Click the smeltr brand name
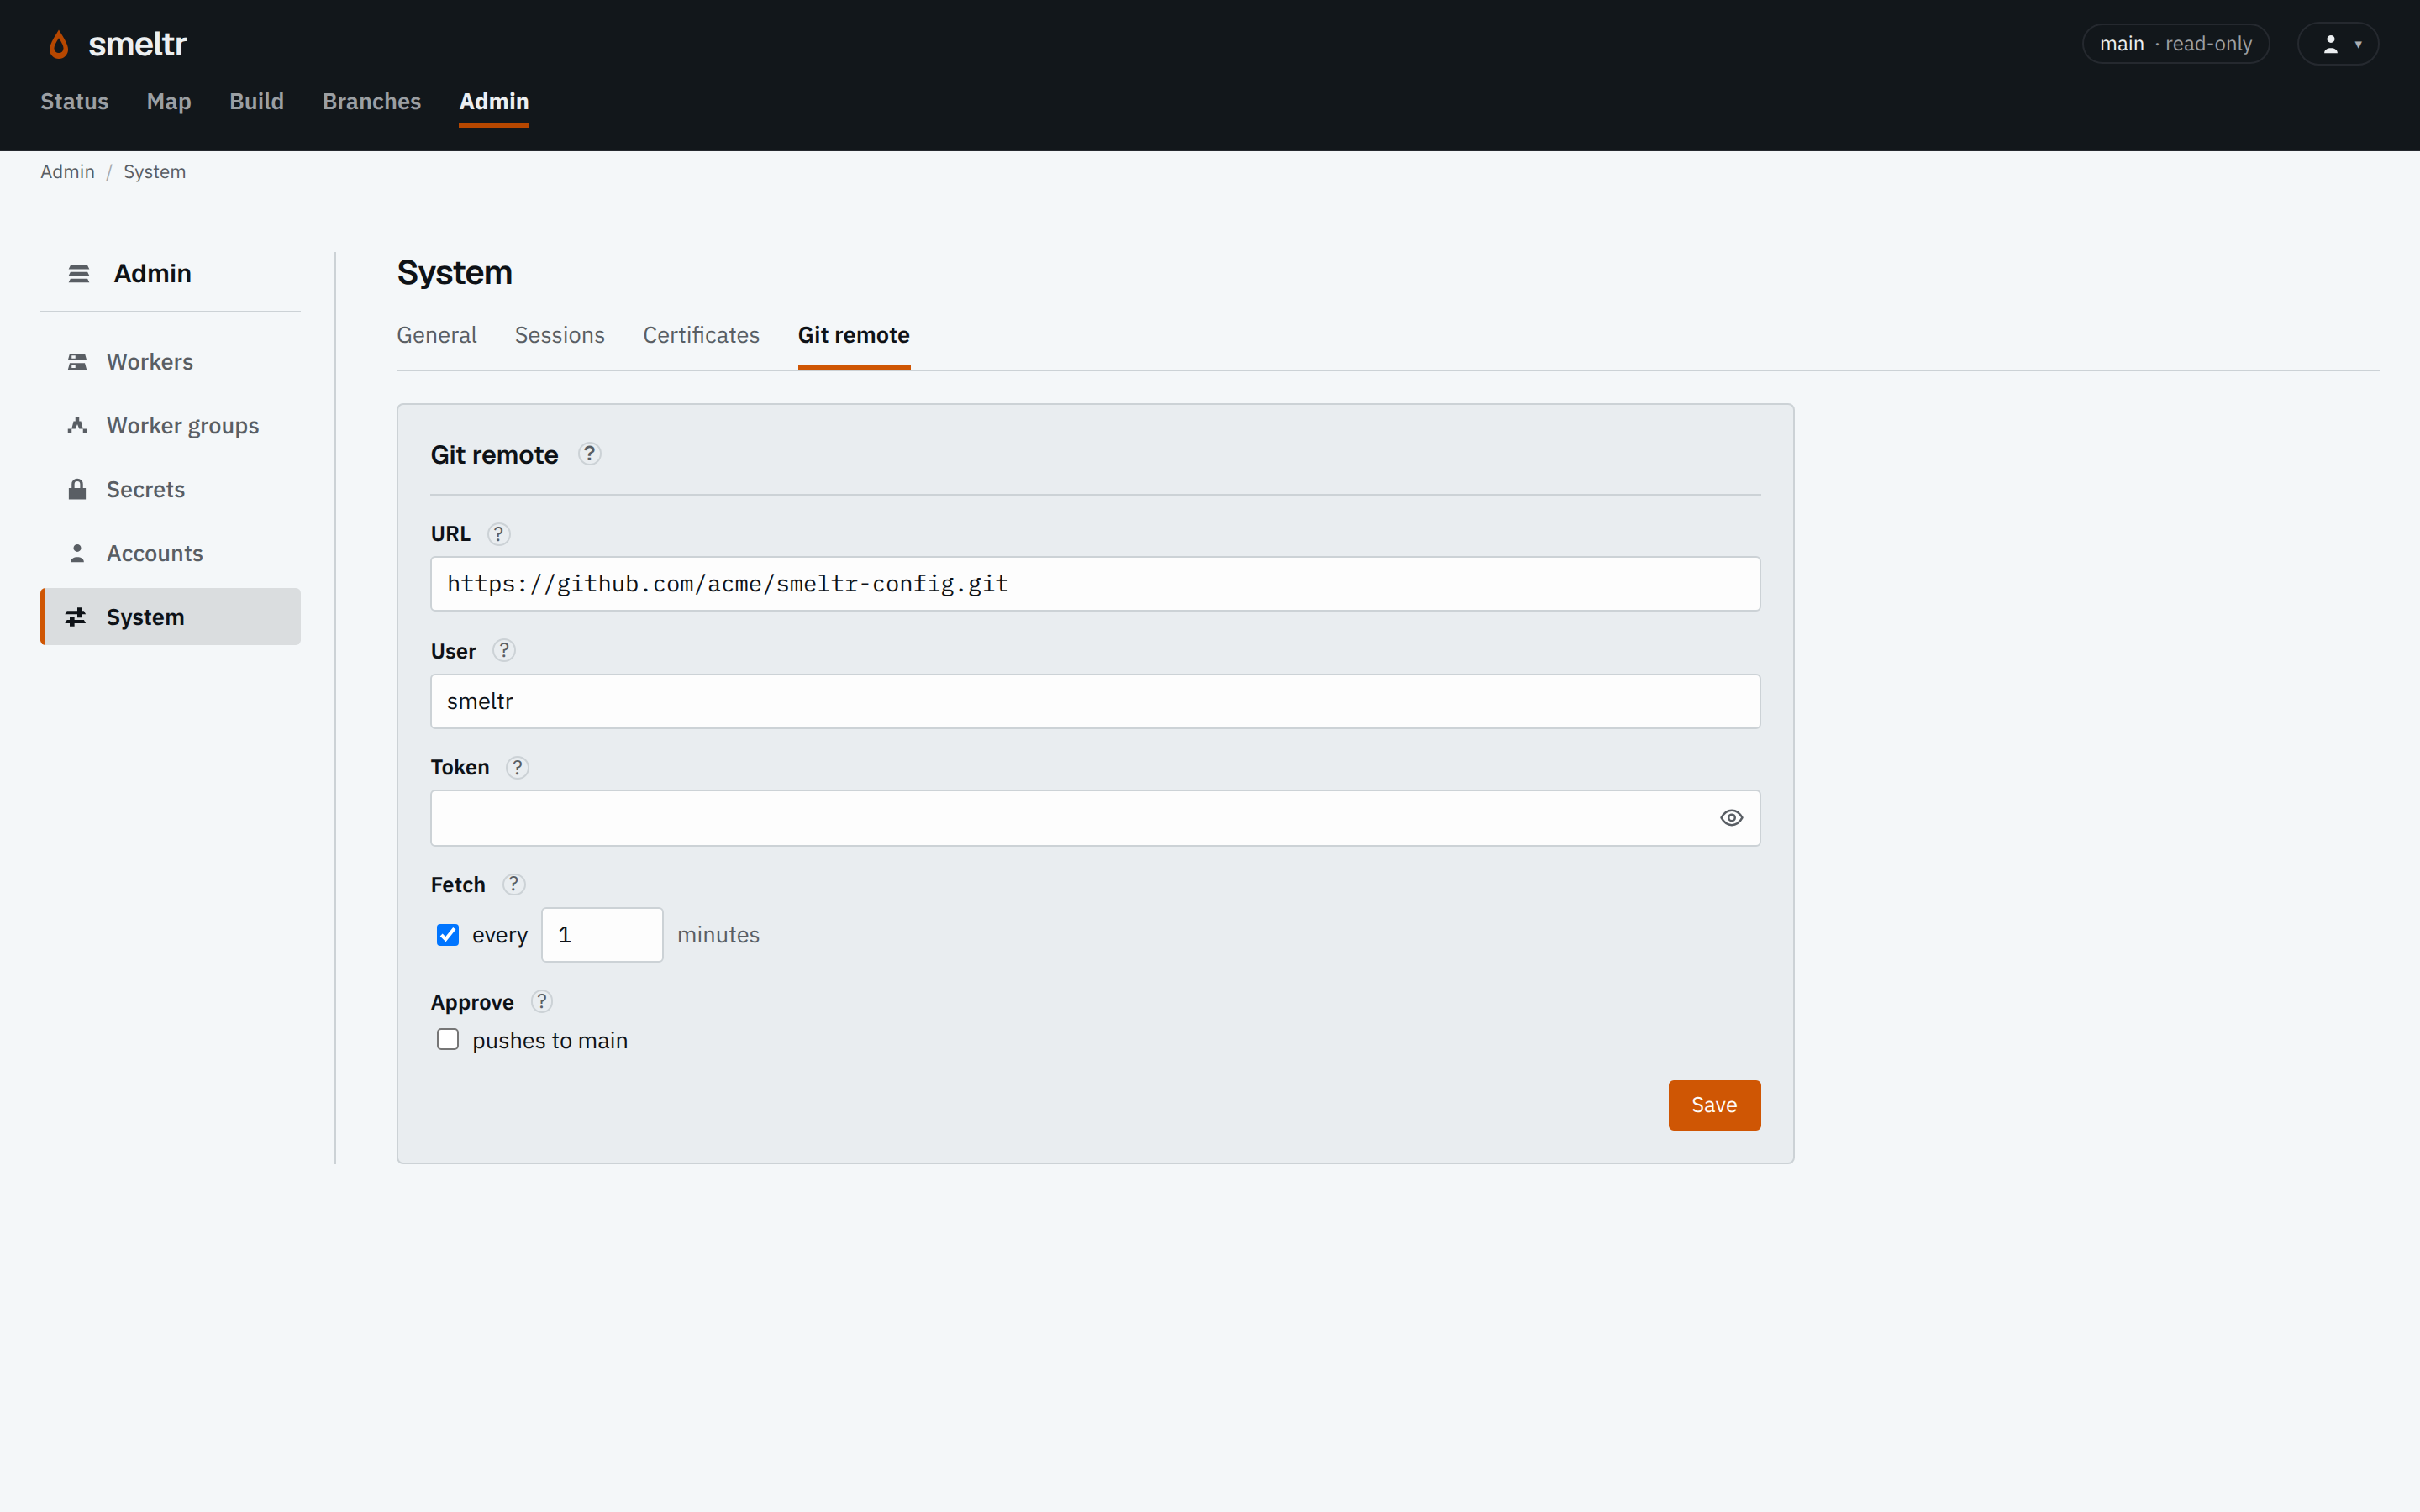 [137, 44]
